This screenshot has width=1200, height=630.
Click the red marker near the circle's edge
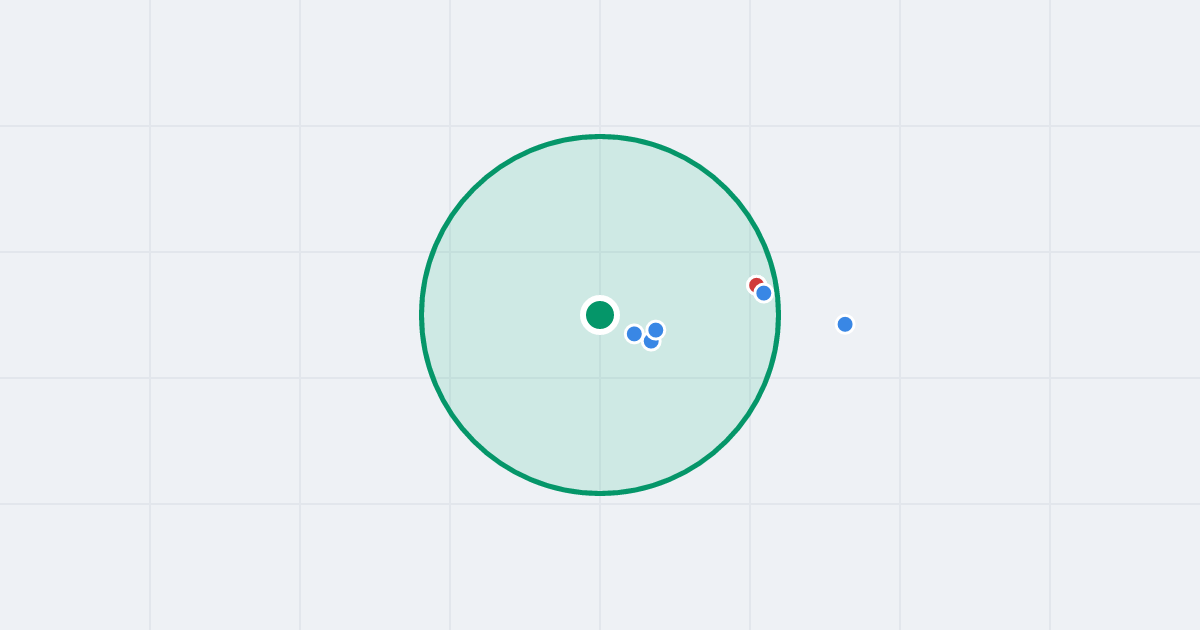755,284
